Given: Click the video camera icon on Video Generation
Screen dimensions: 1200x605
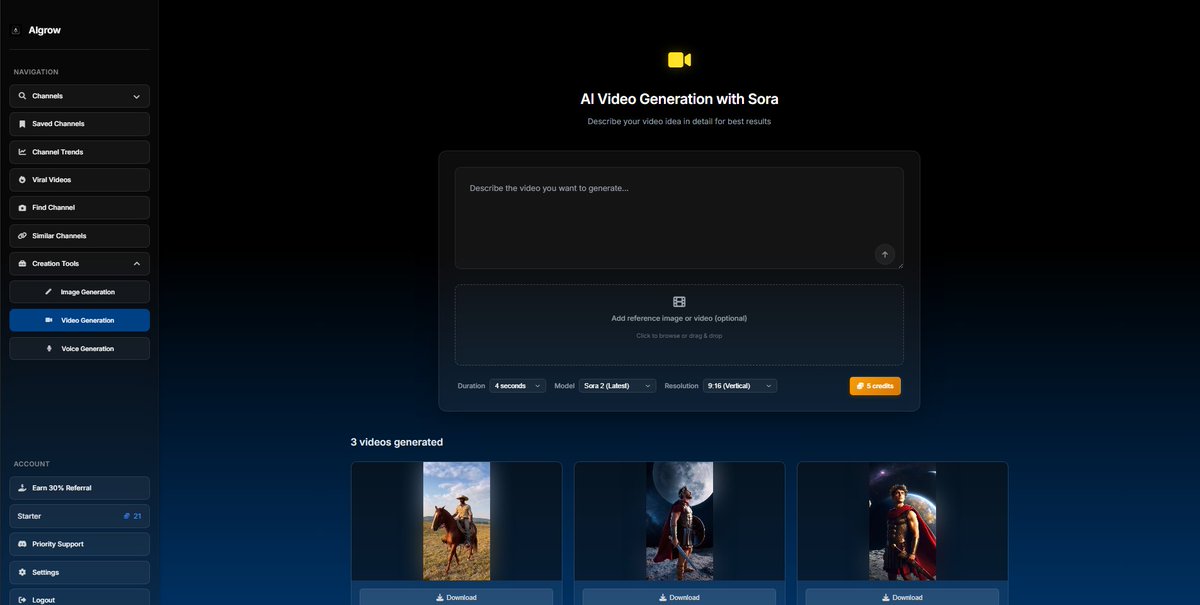Looking at the screenshot, I should point(50,320).
